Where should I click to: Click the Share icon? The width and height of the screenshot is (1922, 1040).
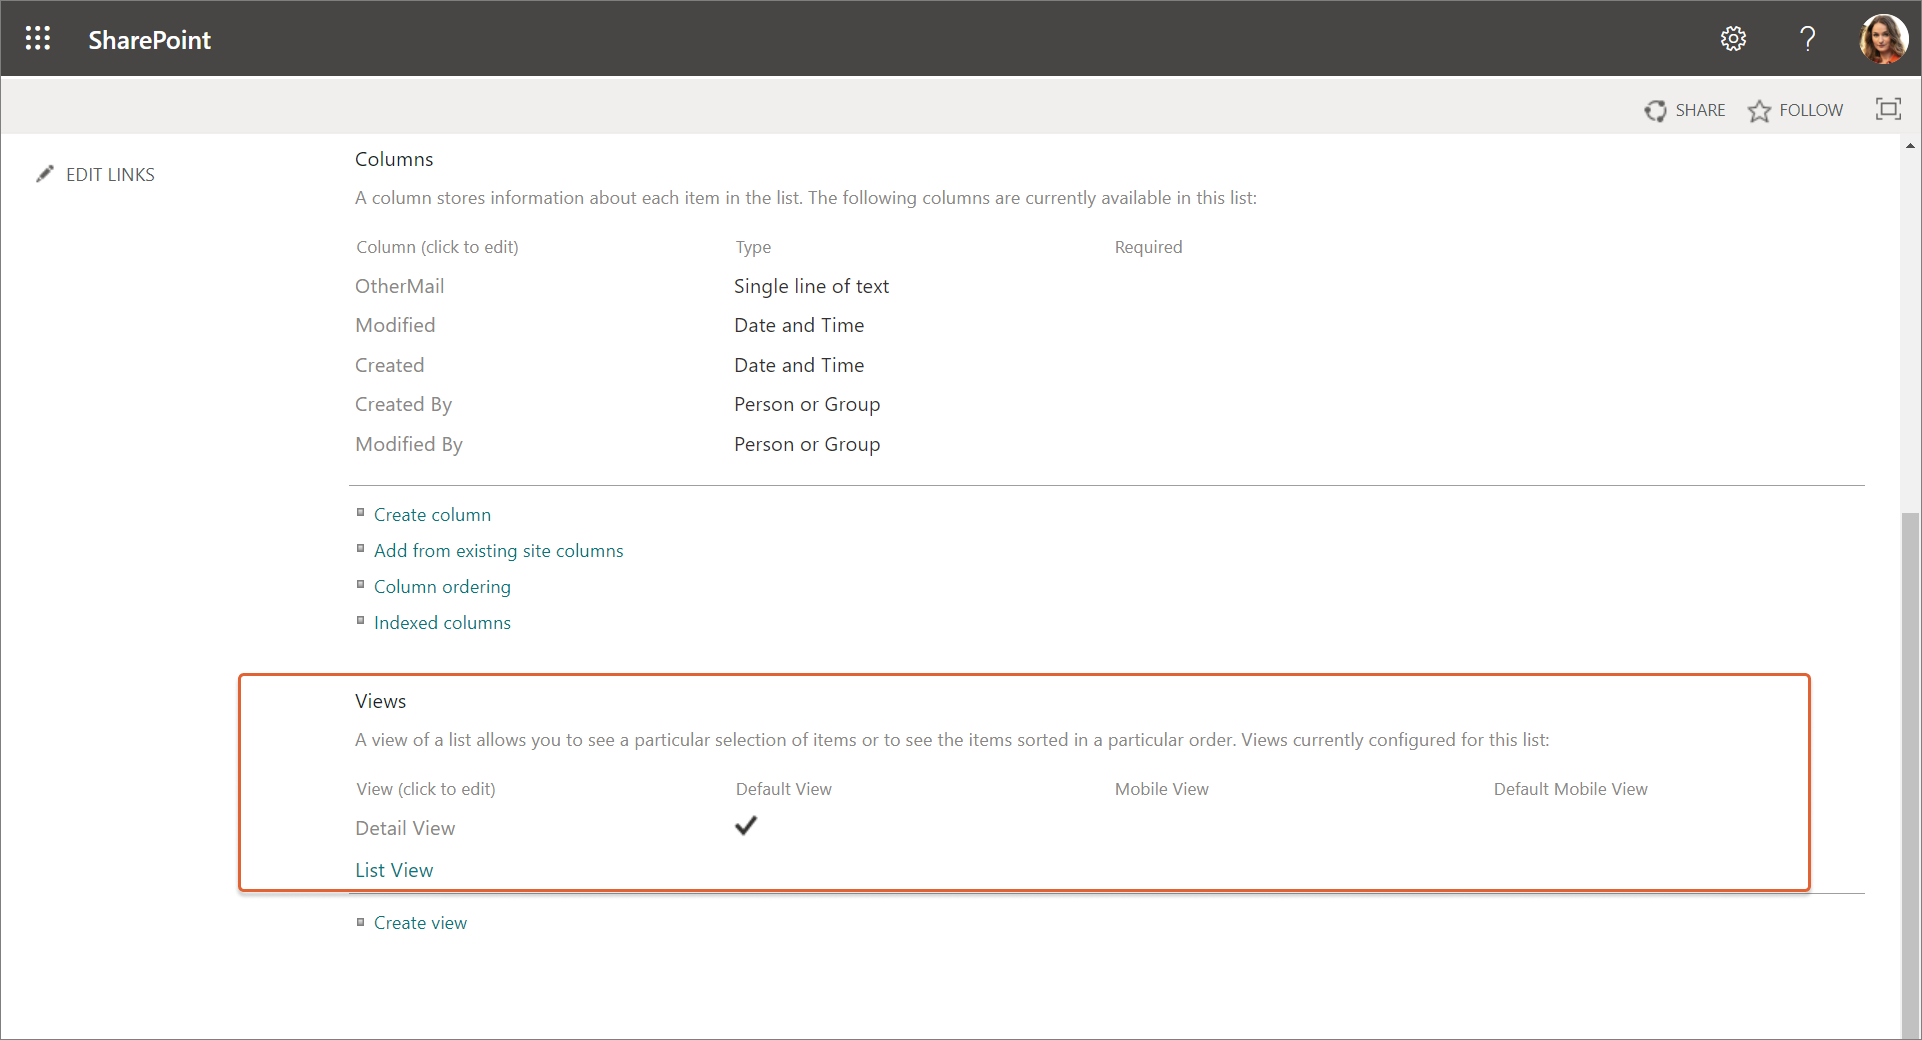[x=1656, y=110]
